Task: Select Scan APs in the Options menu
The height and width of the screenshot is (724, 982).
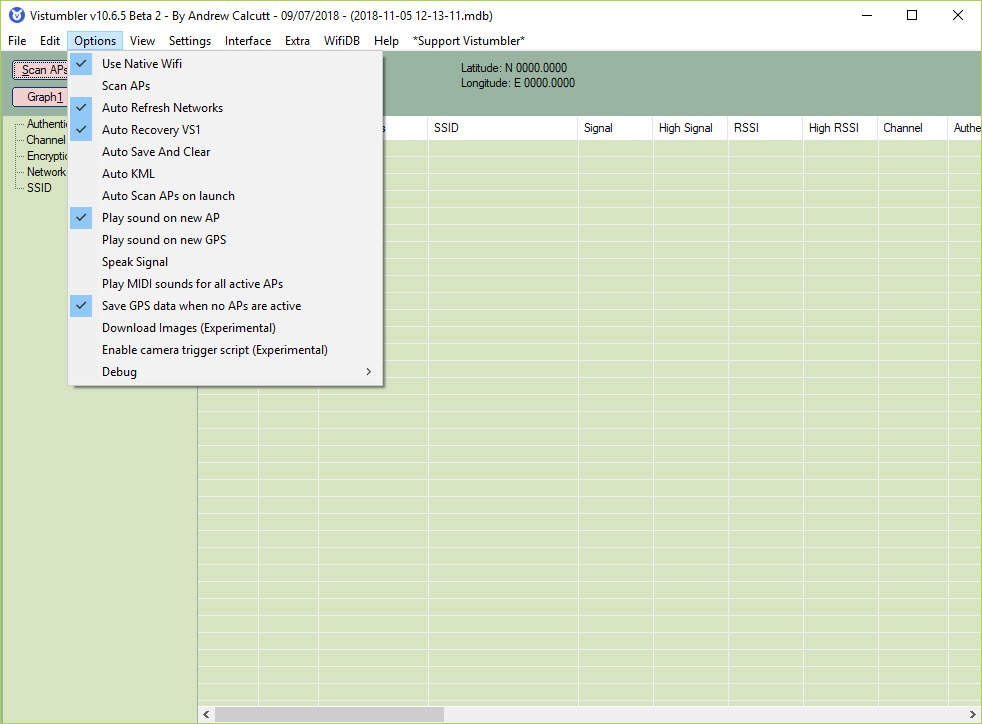Action: pos(225,86)
